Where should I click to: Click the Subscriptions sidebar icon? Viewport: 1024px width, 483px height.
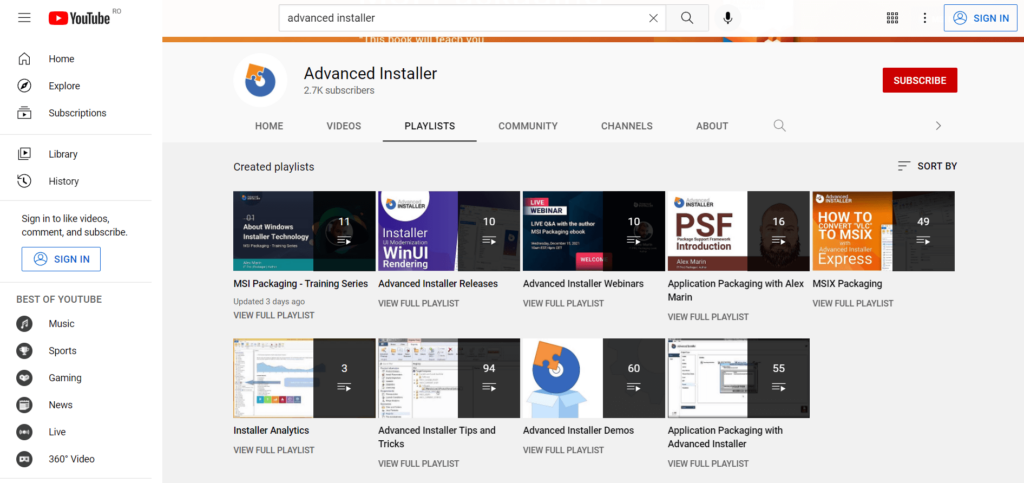click(24, 113)
